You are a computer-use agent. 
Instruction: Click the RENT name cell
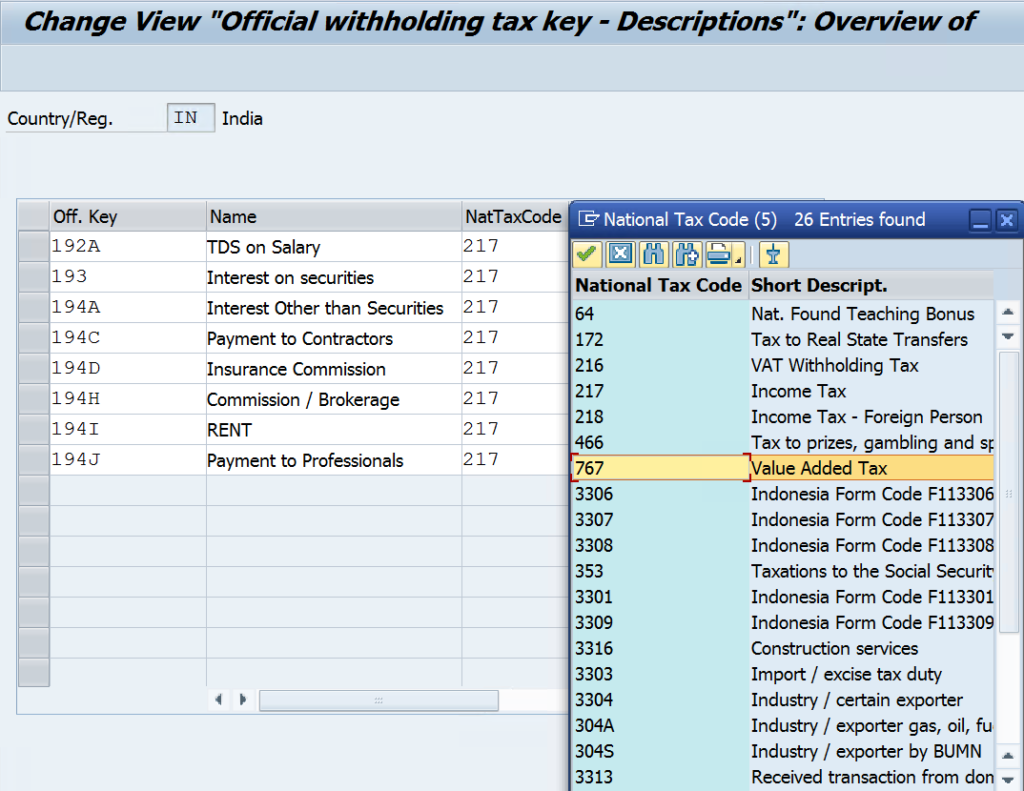334,430
